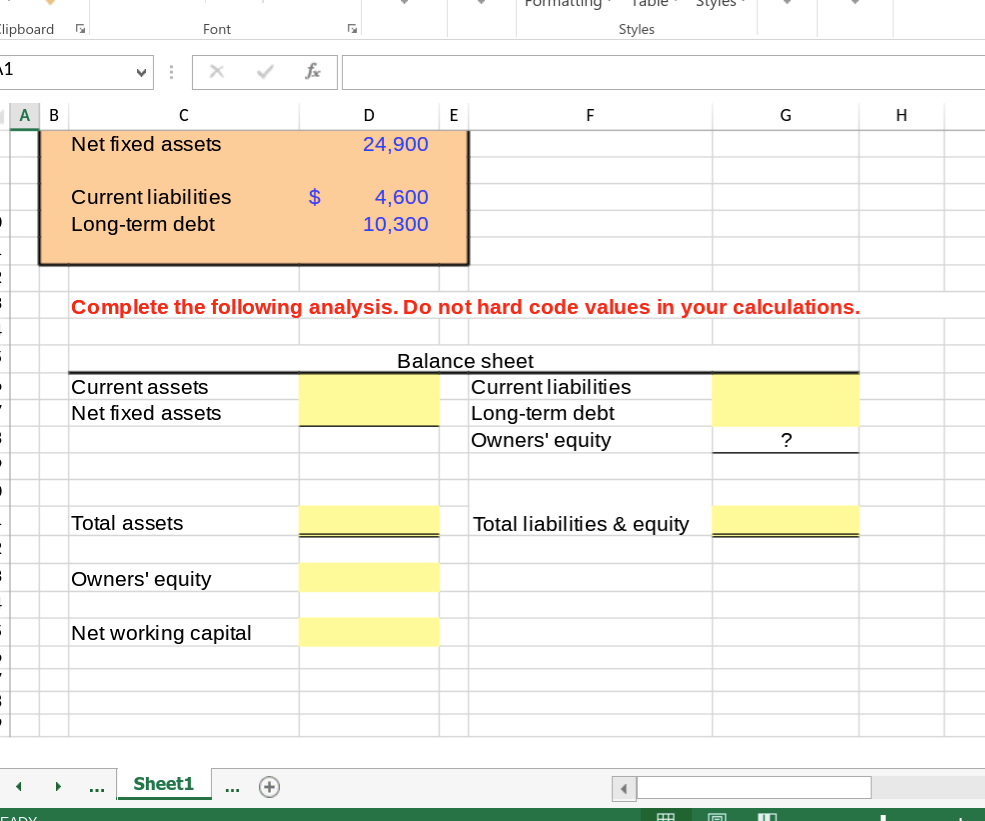This screenshot has width=985, height=821.
Task: Switch to the Sheet1 tab
Action: (x=163, y=784)
